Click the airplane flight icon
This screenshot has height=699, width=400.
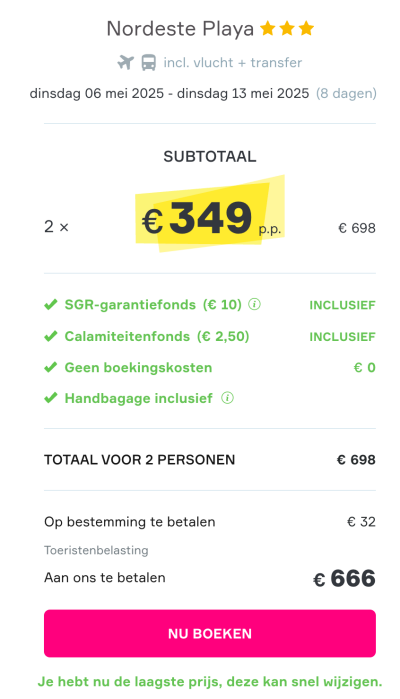[x=125, y=62]
